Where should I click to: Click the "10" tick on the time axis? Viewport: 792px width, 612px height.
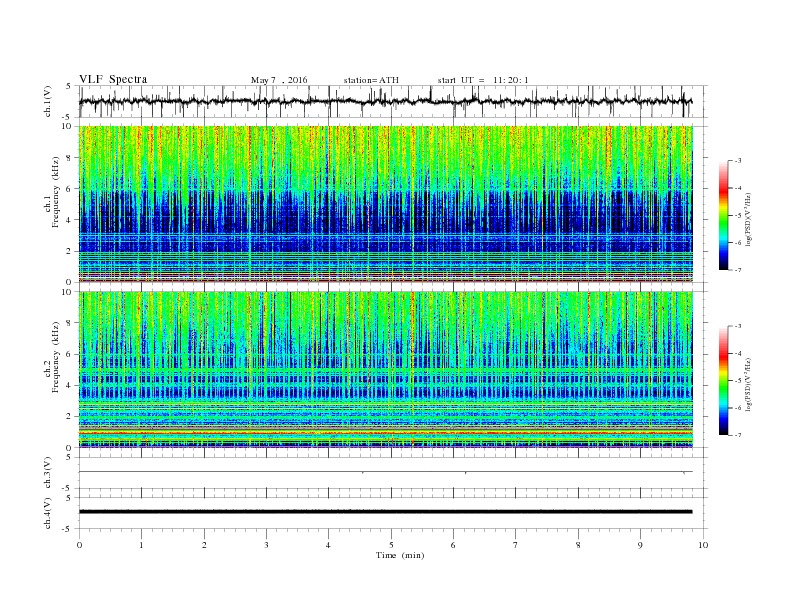pos(703,545)
